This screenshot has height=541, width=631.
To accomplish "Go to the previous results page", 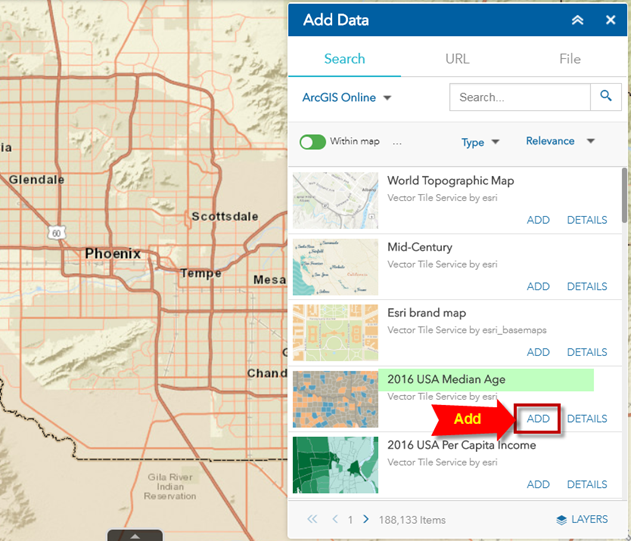I will coord(332,519).
